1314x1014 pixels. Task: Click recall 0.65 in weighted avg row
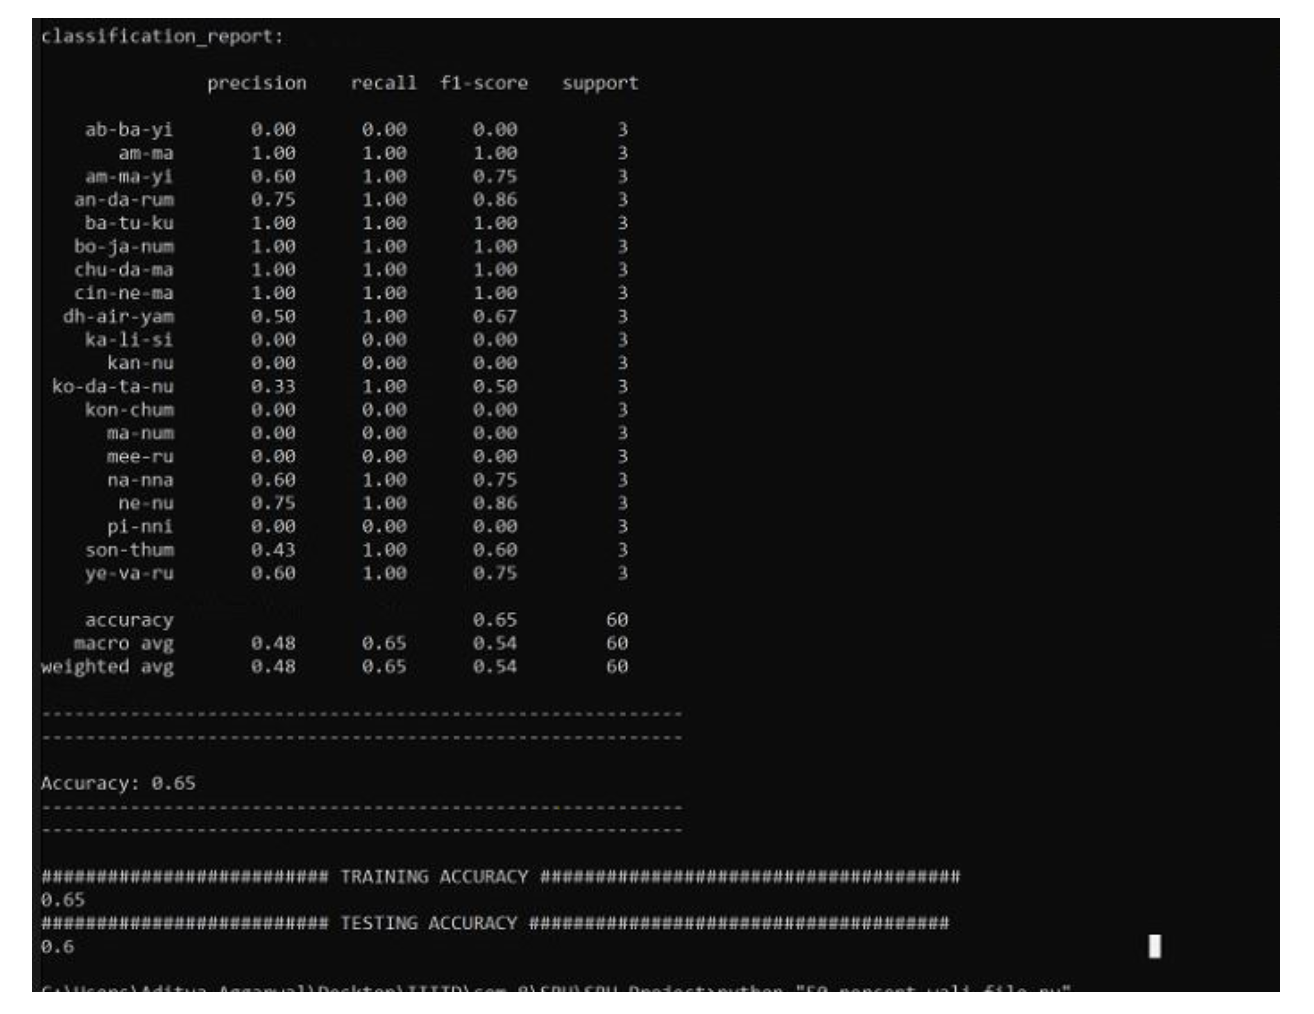[384, 667]
